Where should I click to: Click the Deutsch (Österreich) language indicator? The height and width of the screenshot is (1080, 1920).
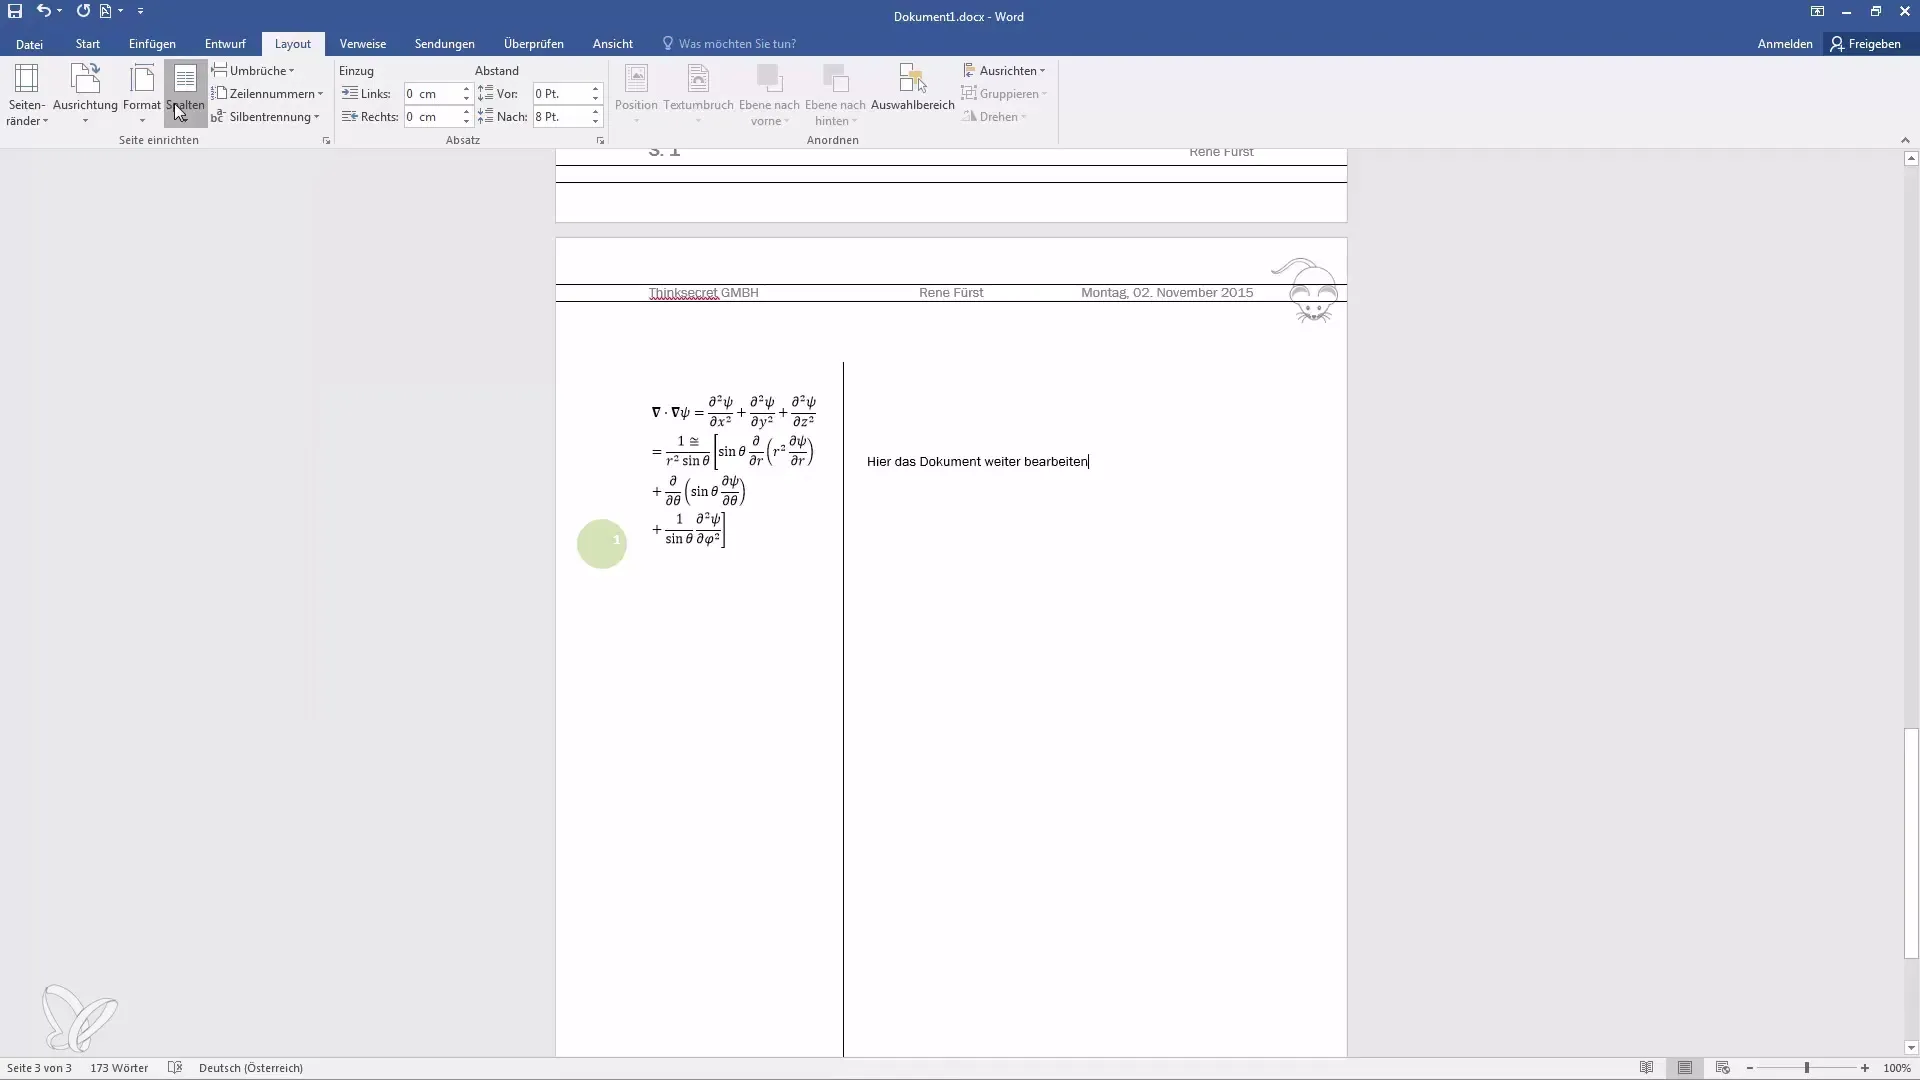coord(251,1068)
